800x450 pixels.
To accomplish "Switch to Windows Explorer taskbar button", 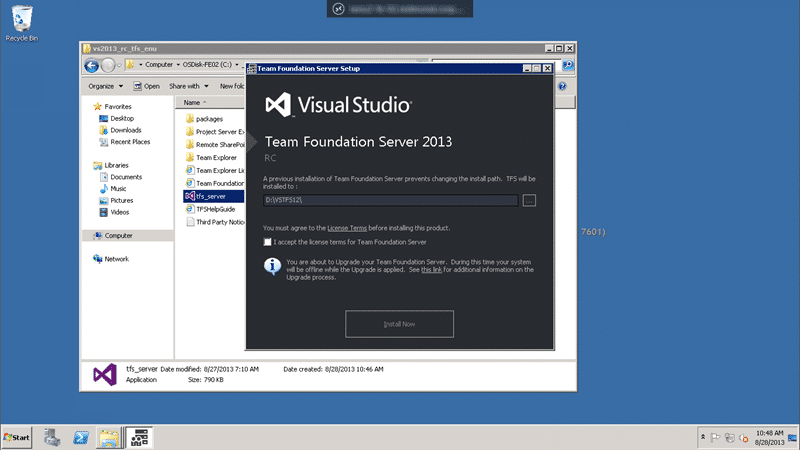I will point(109,438).
